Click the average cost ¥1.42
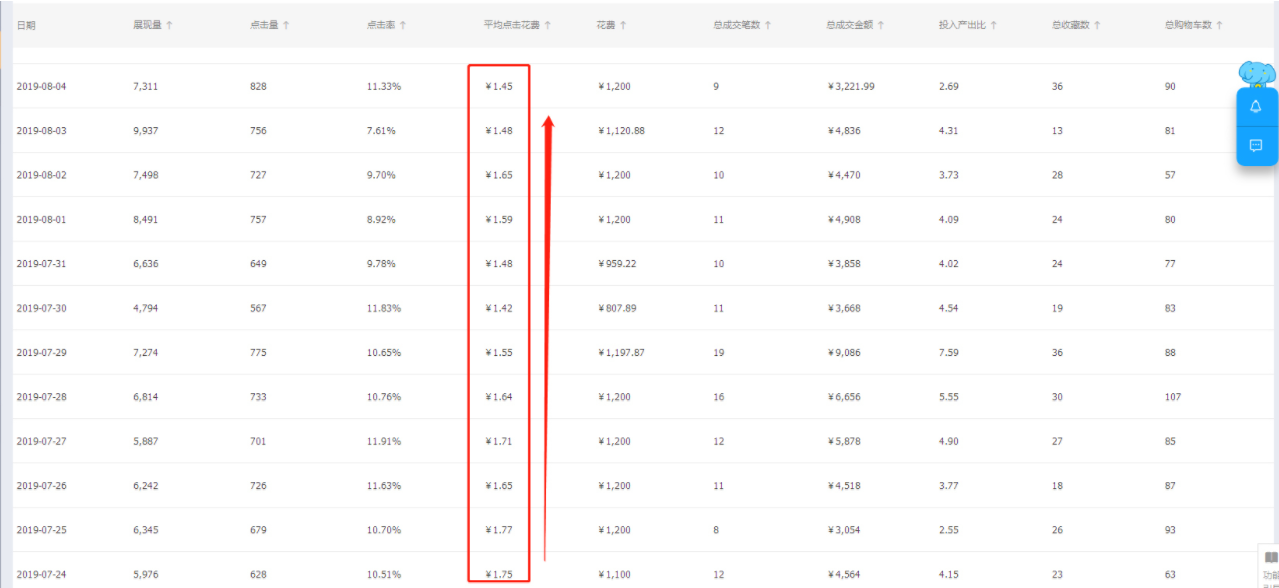The width and height of the screenshot is (1279, 588). click(x=499, y=308)
